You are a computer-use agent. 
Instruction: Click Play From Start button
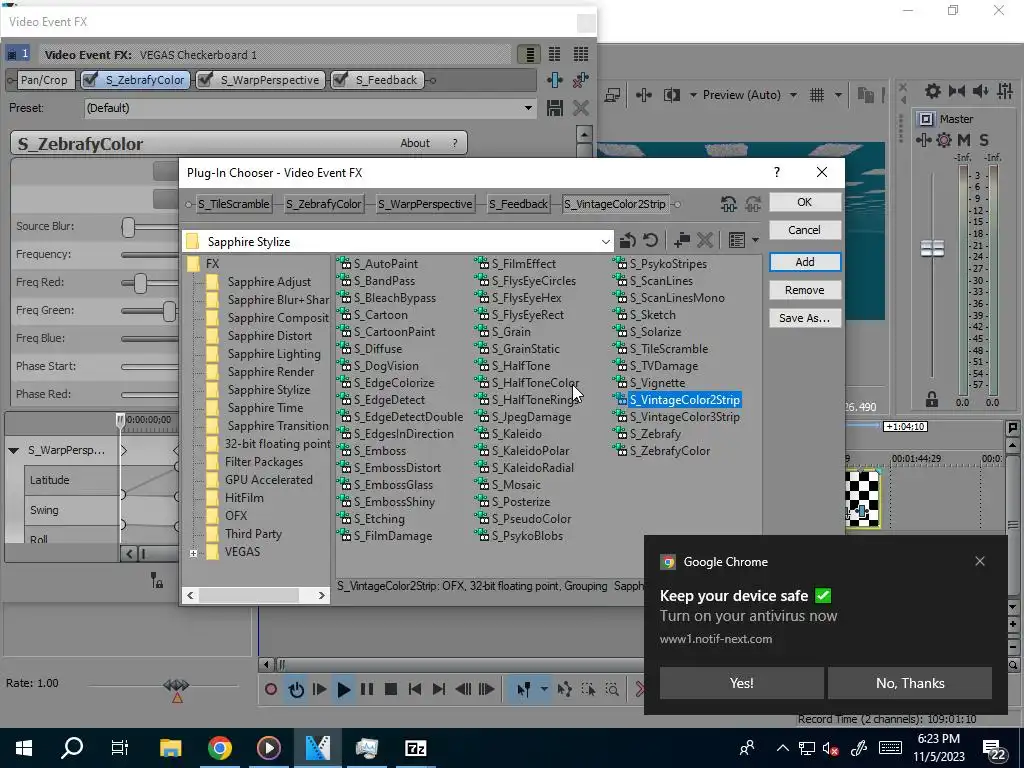[x=319, y=689]
